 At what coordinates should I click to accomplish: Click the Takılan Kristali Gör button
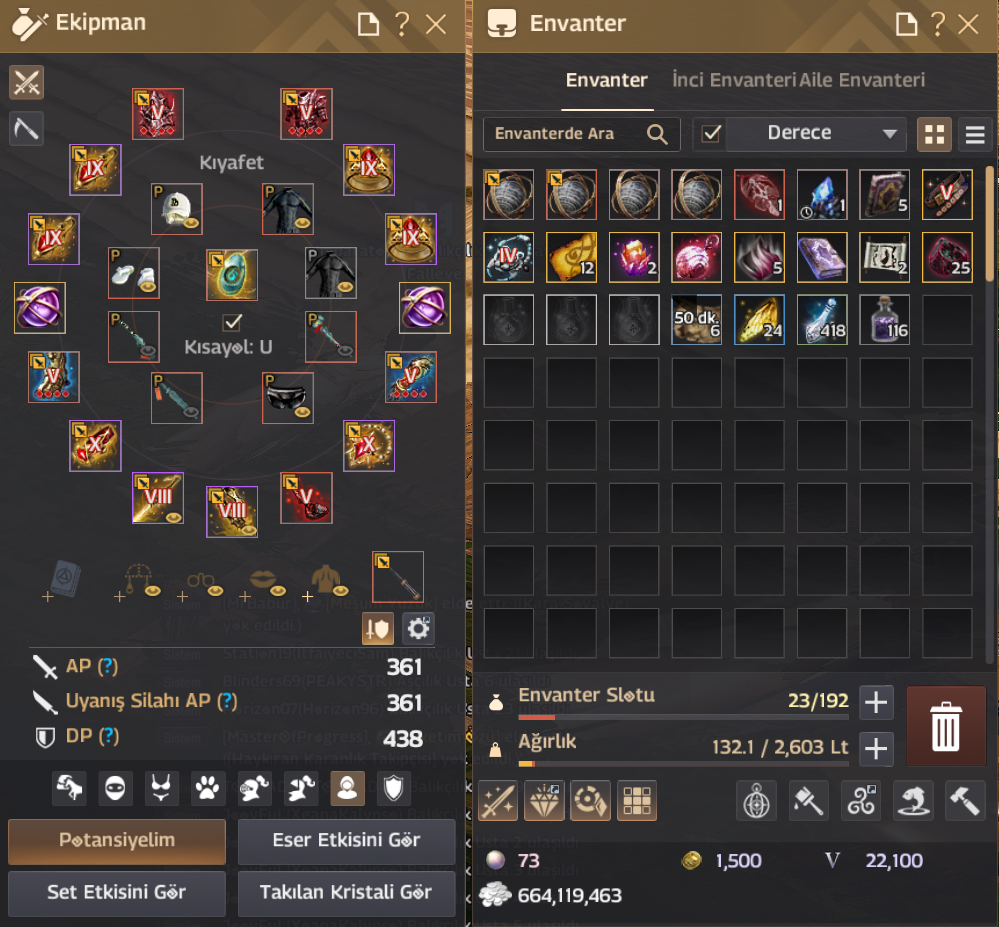click(x=346, y=892)
